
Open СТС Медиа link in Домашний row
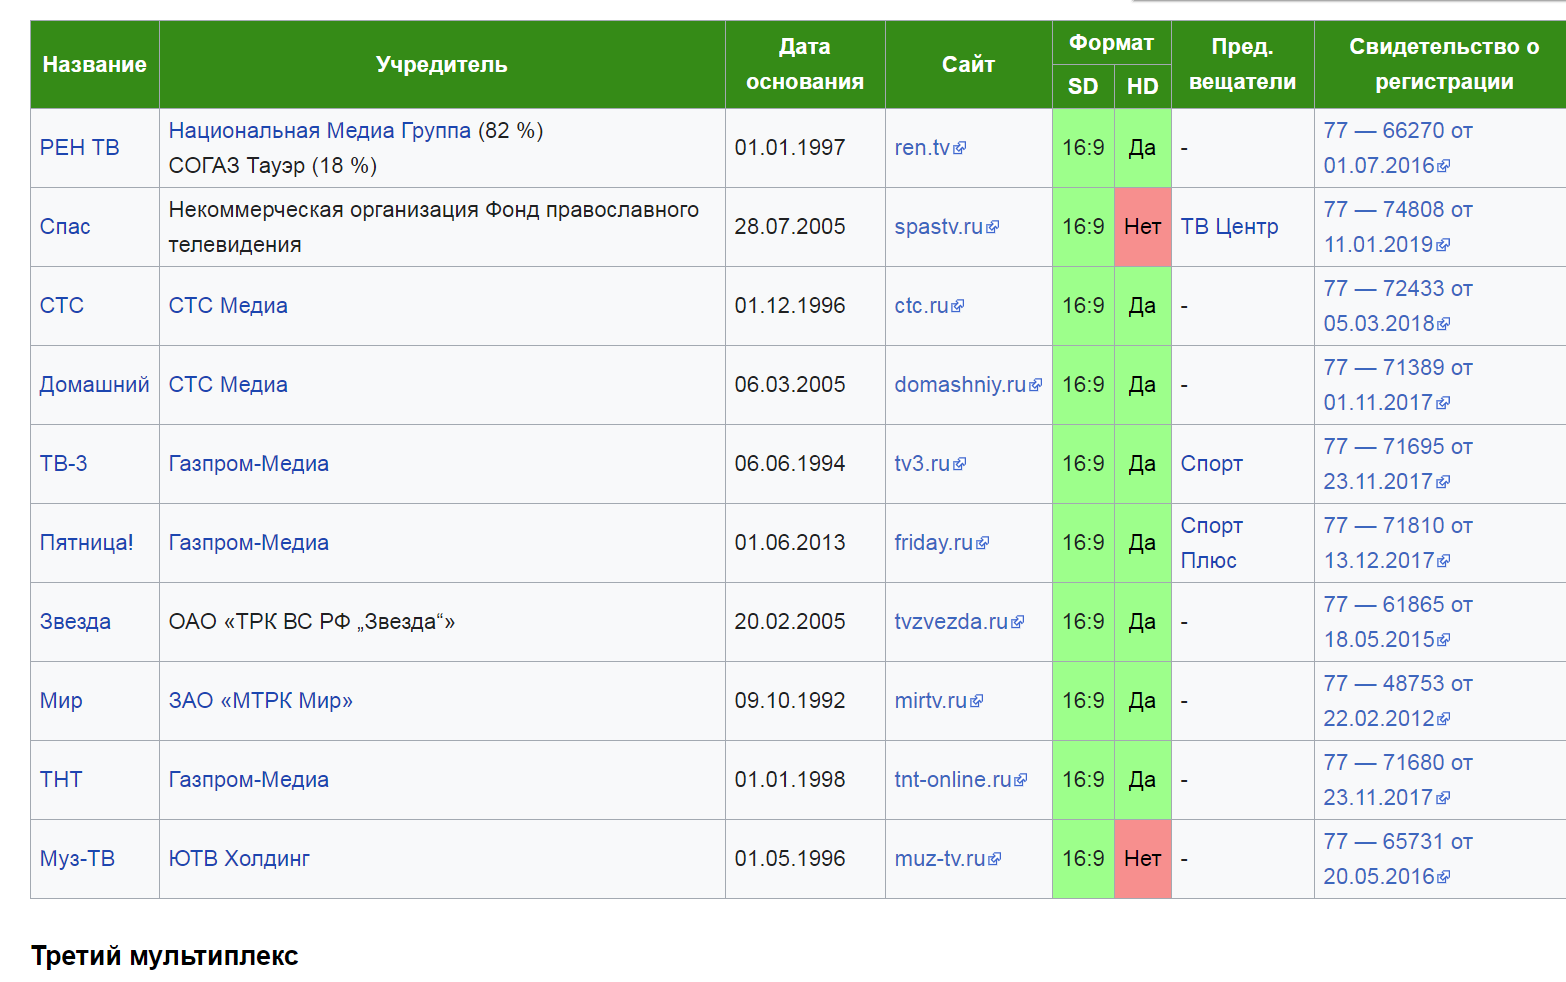pos(228,385)
